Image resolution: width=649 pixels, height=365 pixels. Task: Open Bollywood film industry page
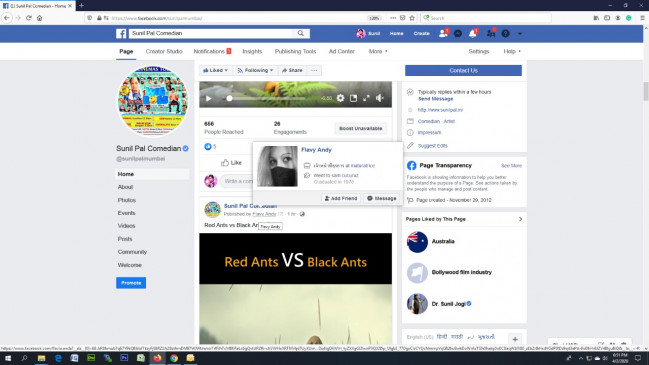(462, 272)
